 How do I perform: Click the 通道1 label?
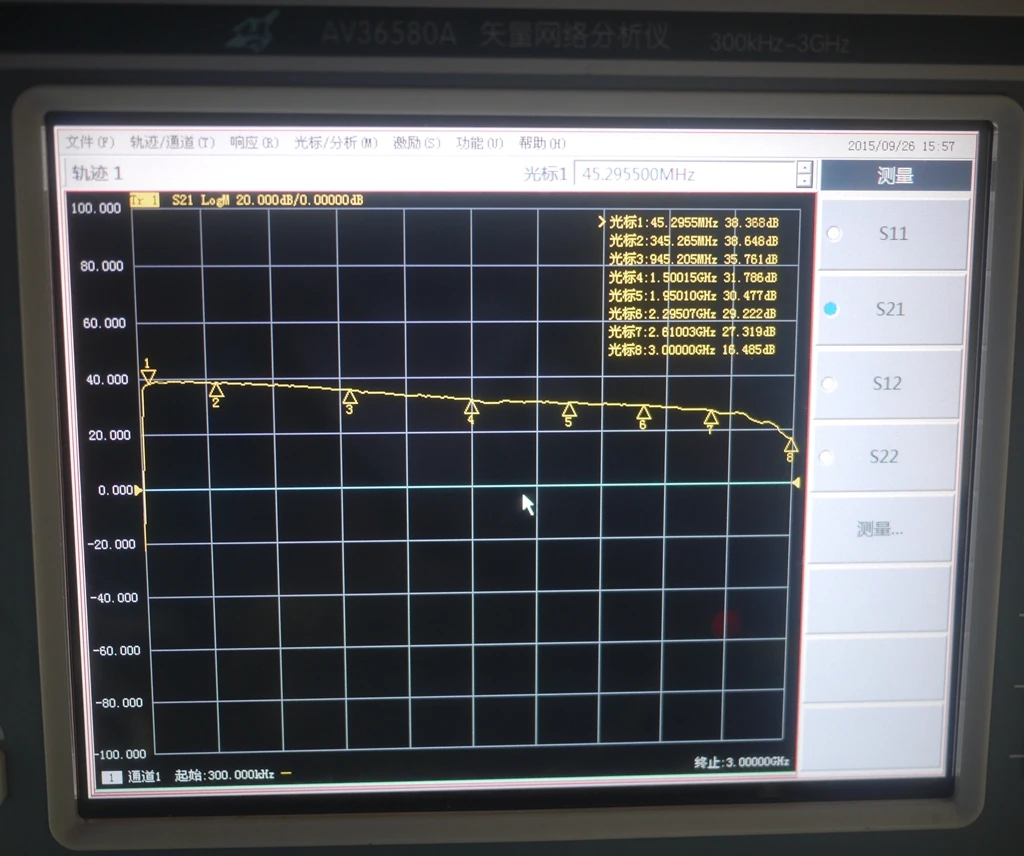pos(144,776)
